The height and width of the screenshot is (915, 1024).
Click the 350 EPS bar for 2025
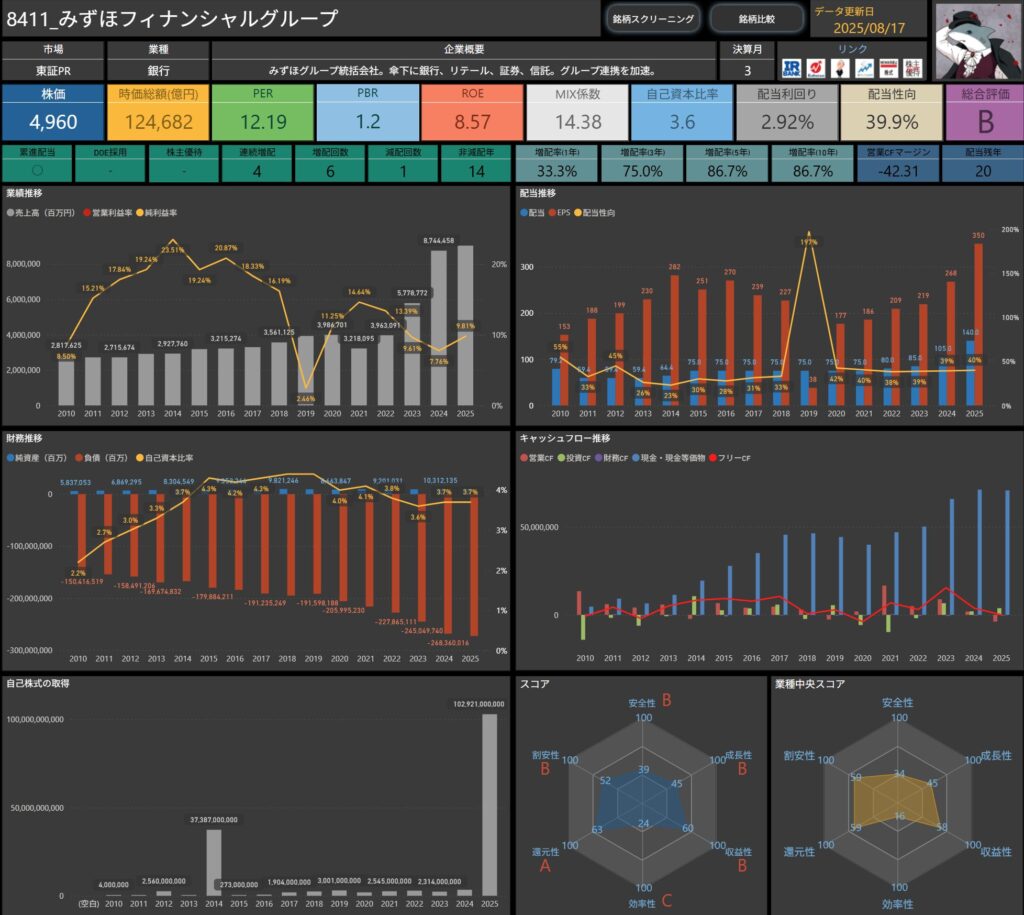point(978,324)
